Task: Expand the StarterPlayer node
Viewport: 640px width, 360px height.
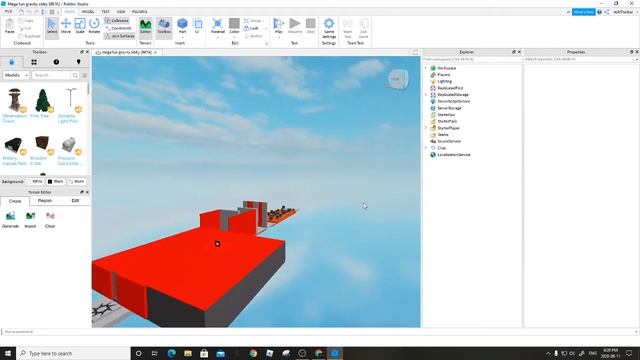Action: point(426,128)
